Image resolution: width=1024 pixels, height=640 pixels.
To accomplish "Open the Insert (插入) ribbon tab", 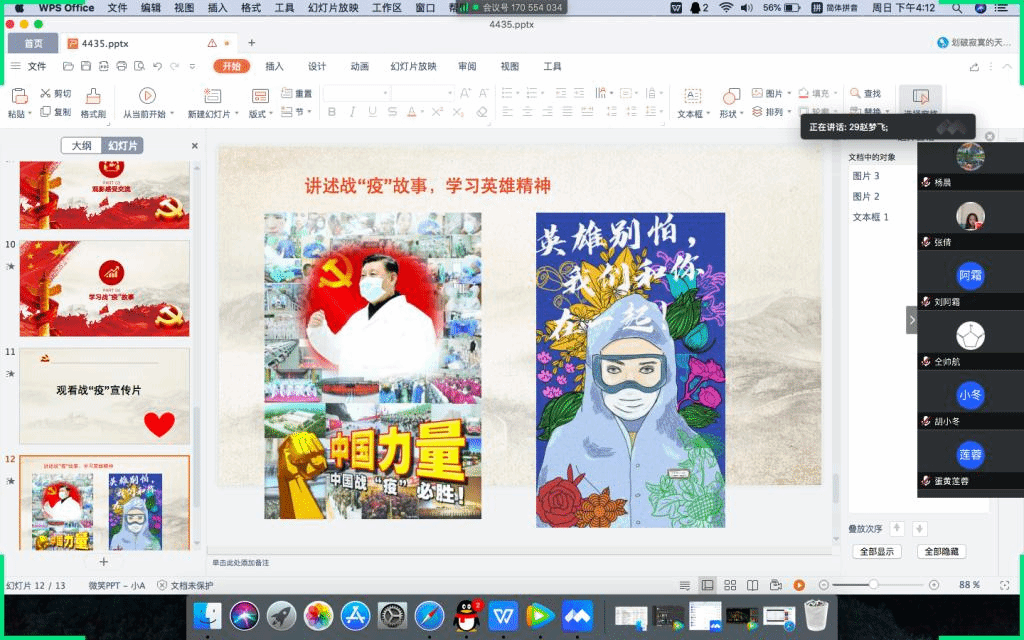I will coord(274,66).
